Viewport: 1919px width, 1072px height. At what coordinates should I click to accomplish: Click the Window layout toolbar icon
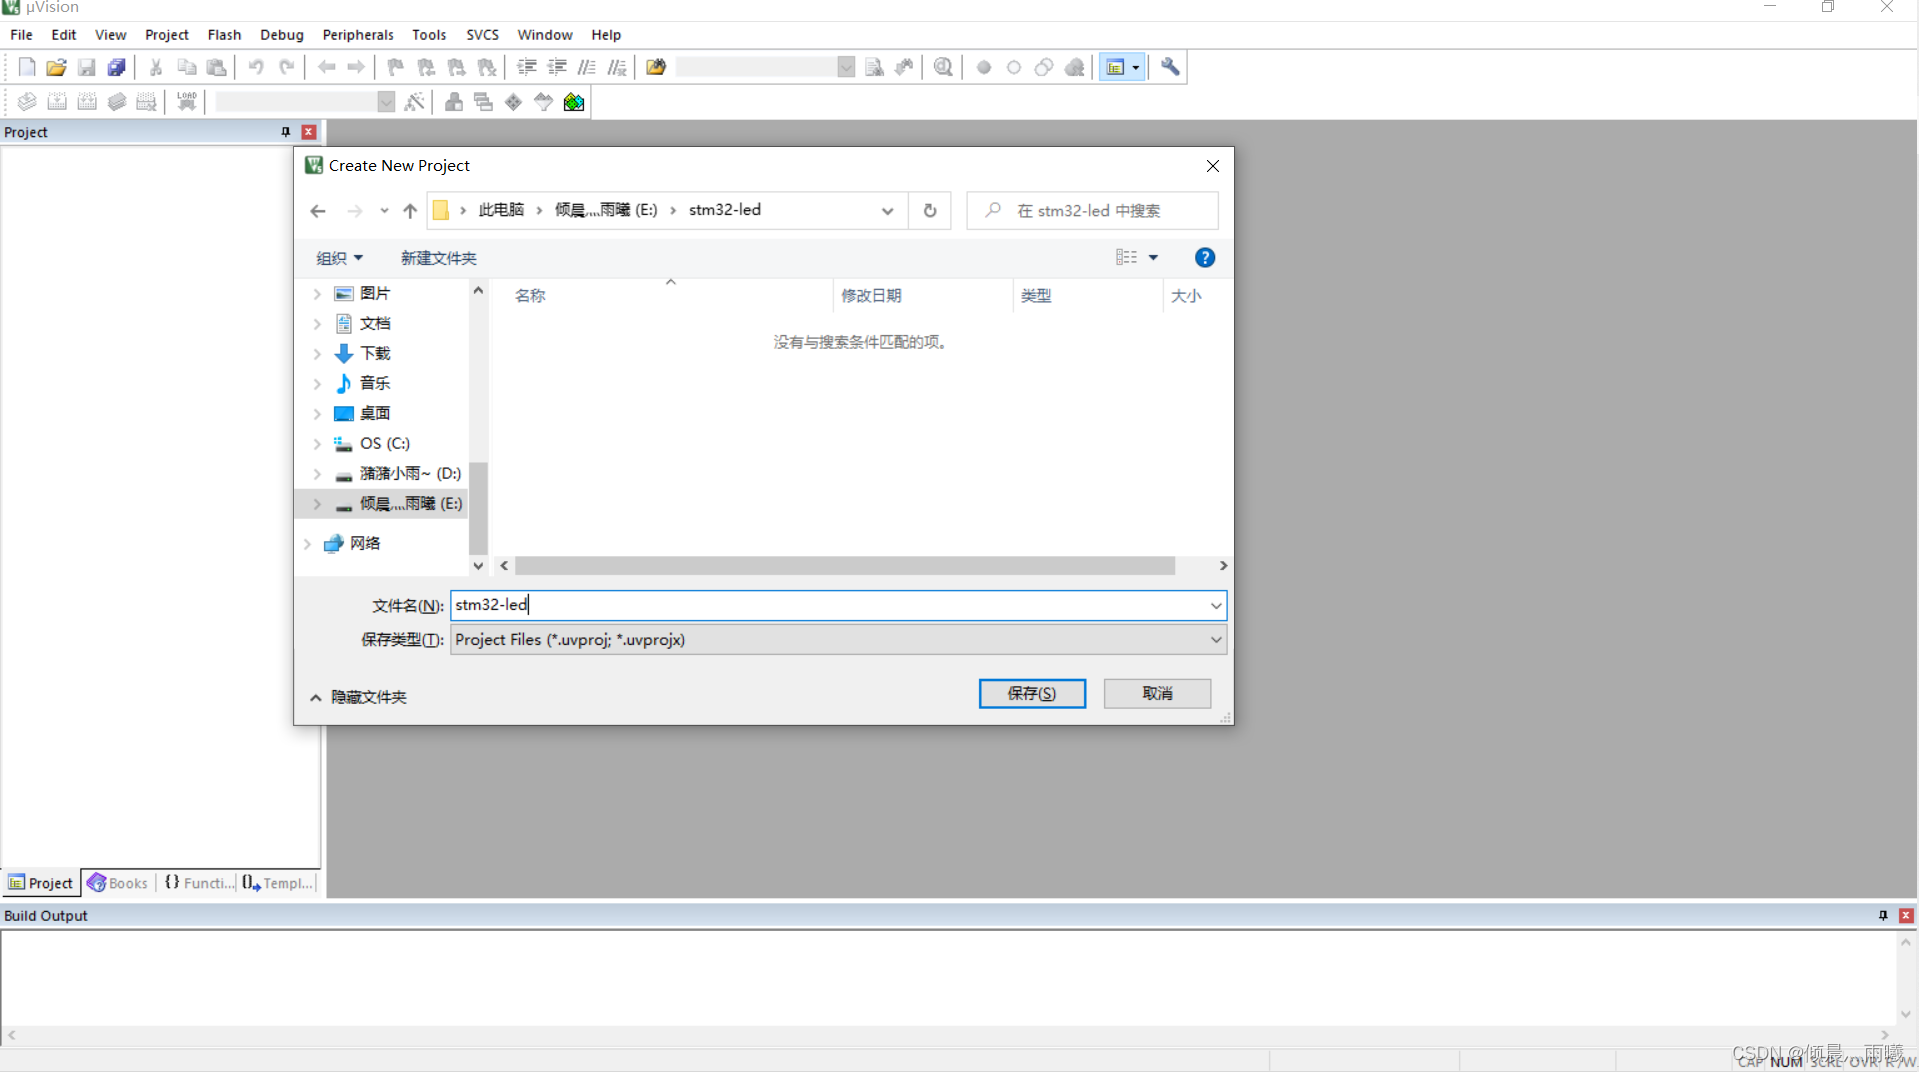point(1115,67)
